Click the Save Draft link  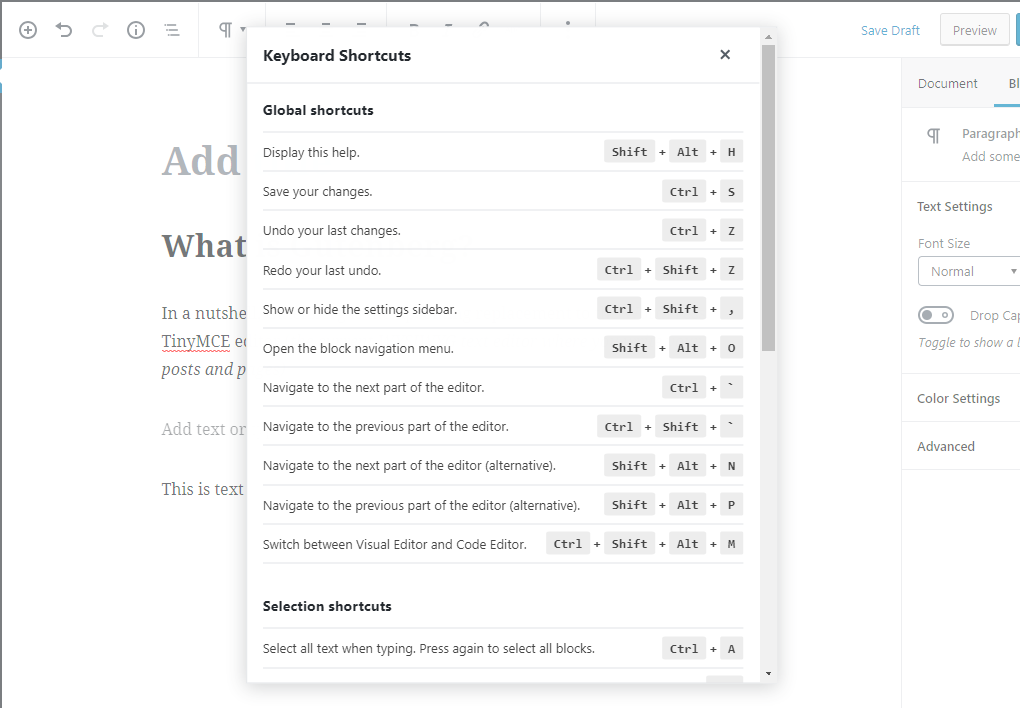(x=890, y=31)
